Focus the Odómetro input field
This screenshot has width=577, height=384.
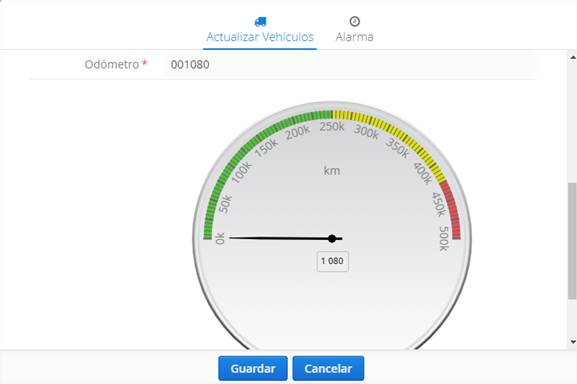tap(350, 65)
